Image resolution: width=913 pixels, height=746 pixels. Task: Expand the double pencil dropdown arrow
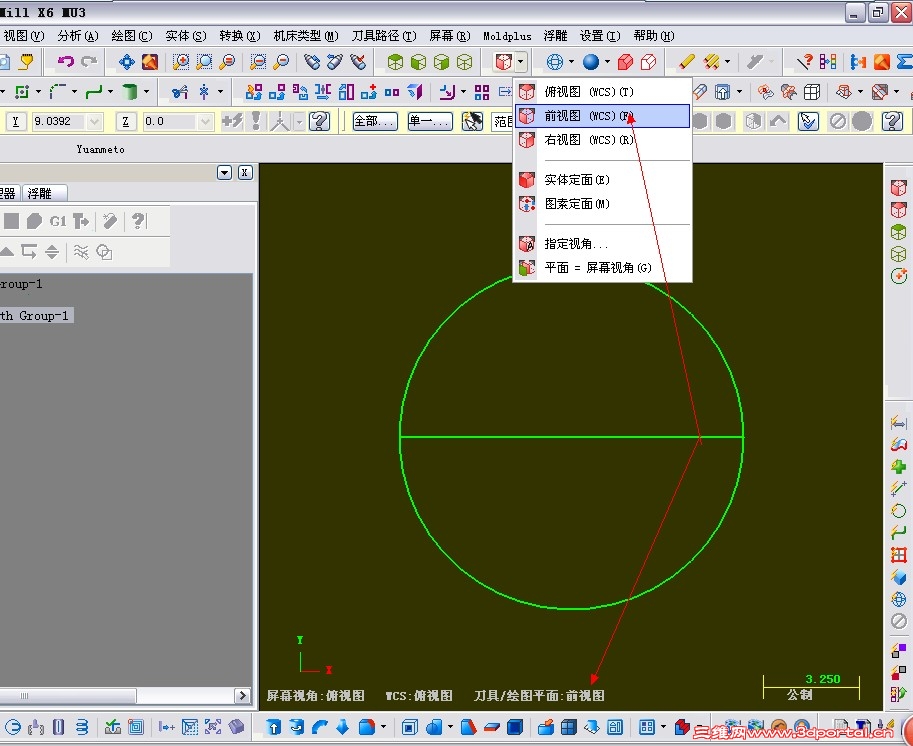[727, 61]
